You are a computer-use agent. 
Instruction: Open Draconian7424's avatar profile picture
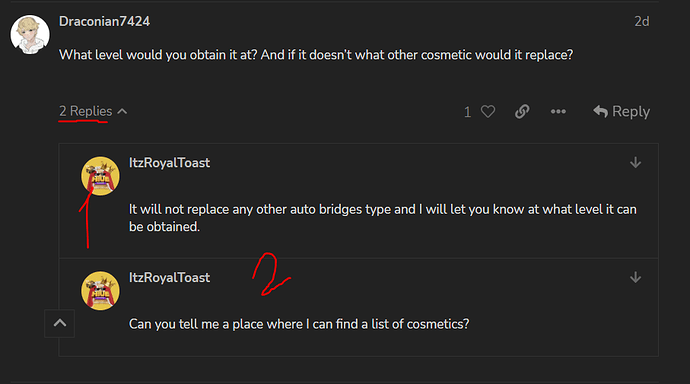tap(30, 34)
